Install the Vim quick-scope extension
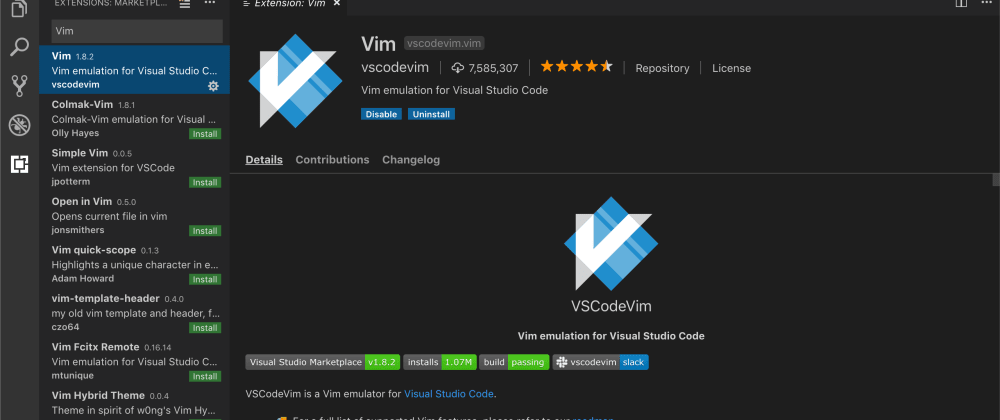This screenshot has width=1000, height=420. point(205,279)
